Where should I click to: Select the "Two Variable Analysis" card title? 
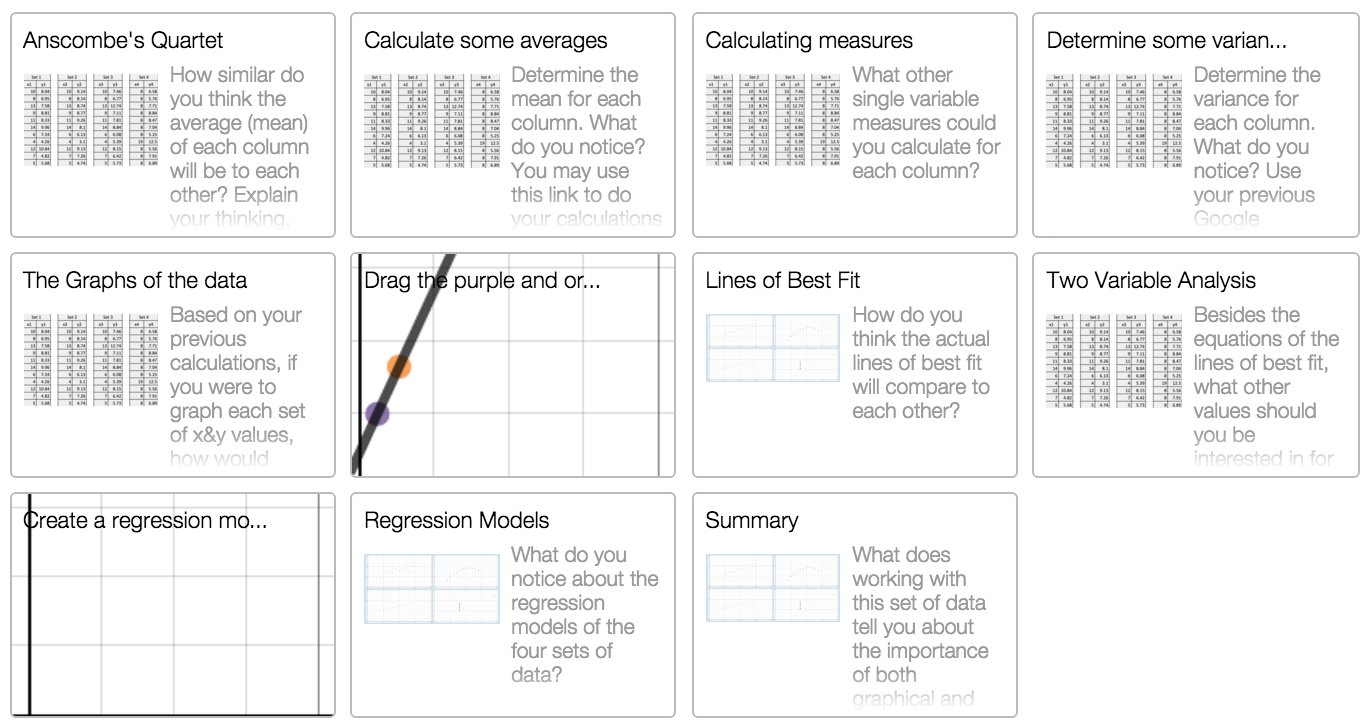[x=1151, y=281]
